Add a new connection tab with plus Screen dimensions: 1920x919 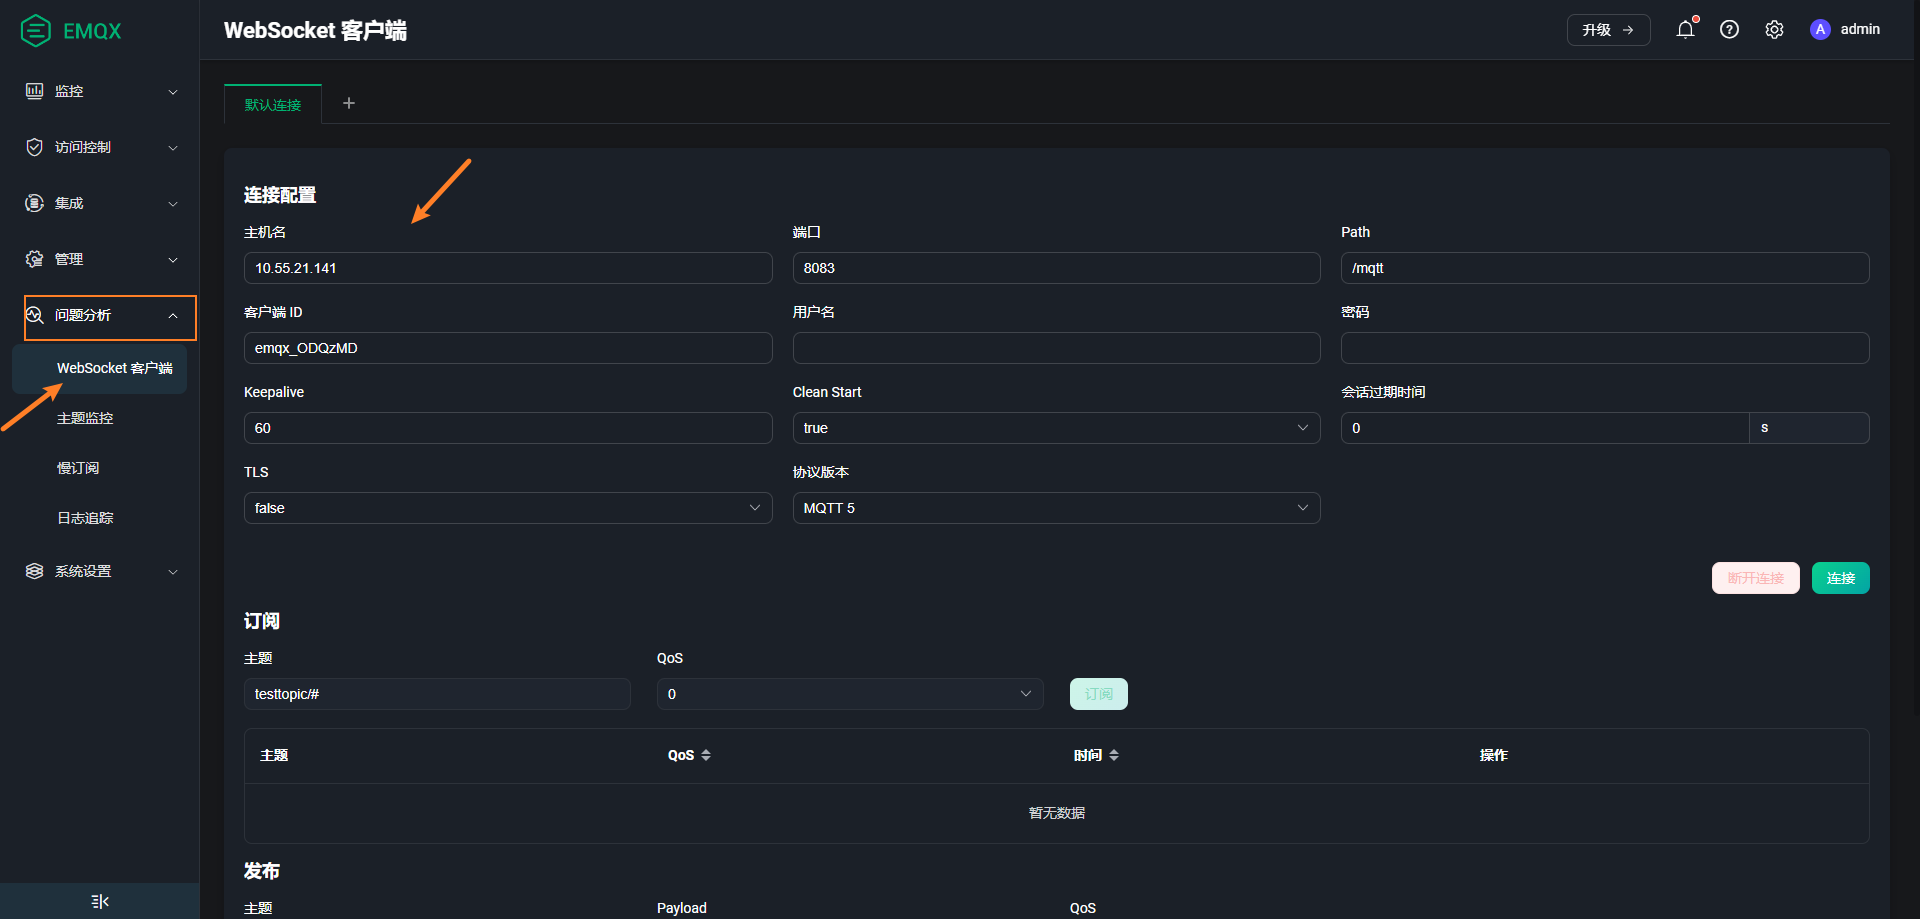pos(349,103)
